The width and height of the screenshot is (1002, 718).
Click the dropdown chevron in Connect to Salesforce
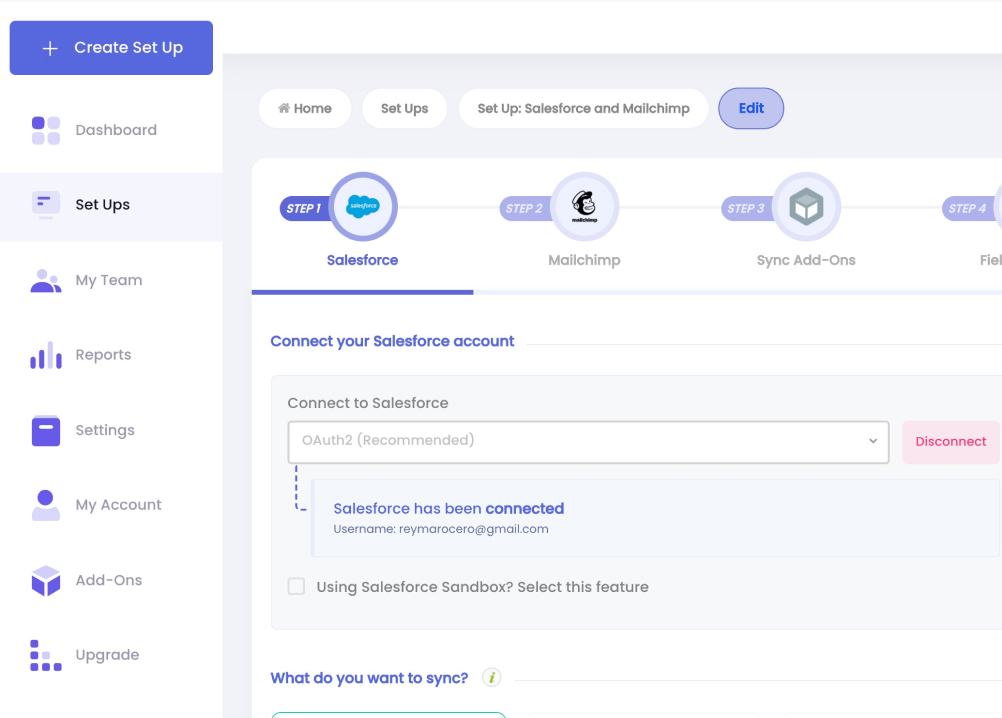[x=873, y=441]
